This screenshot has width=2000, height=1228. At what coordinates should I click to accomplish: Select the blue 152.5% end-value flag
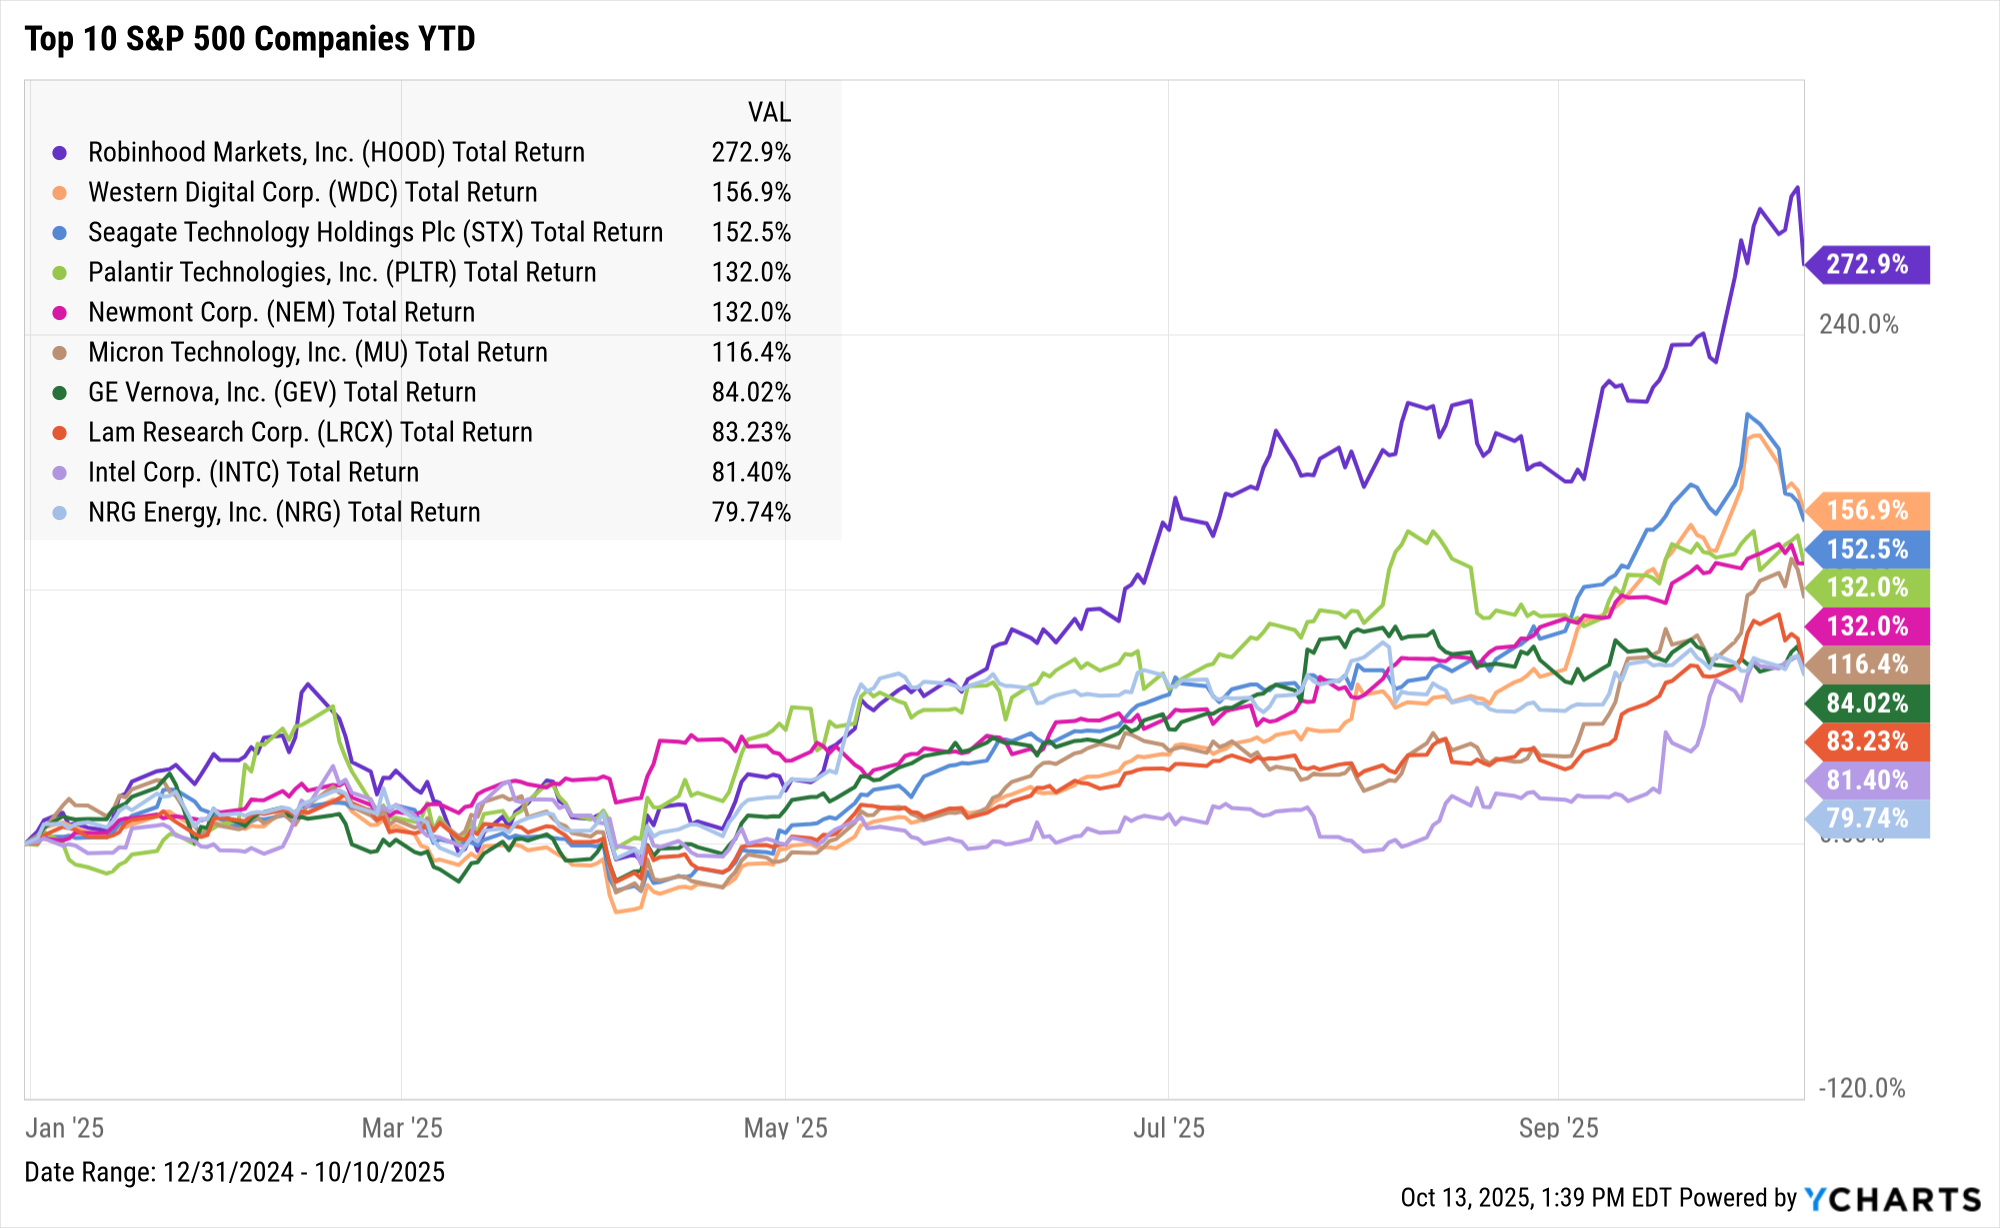(1867, 549)
